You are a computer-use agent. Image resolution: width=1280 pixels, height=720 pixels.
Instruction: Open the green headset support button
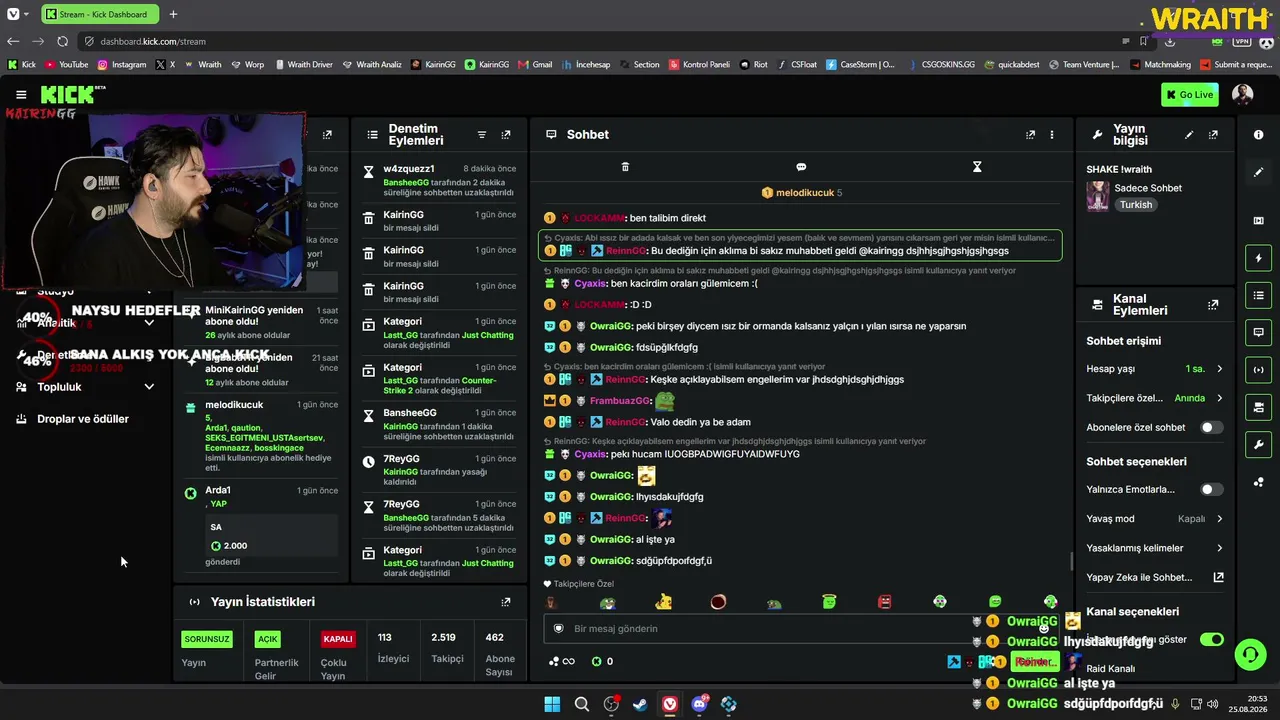(x=1250, y=654)
